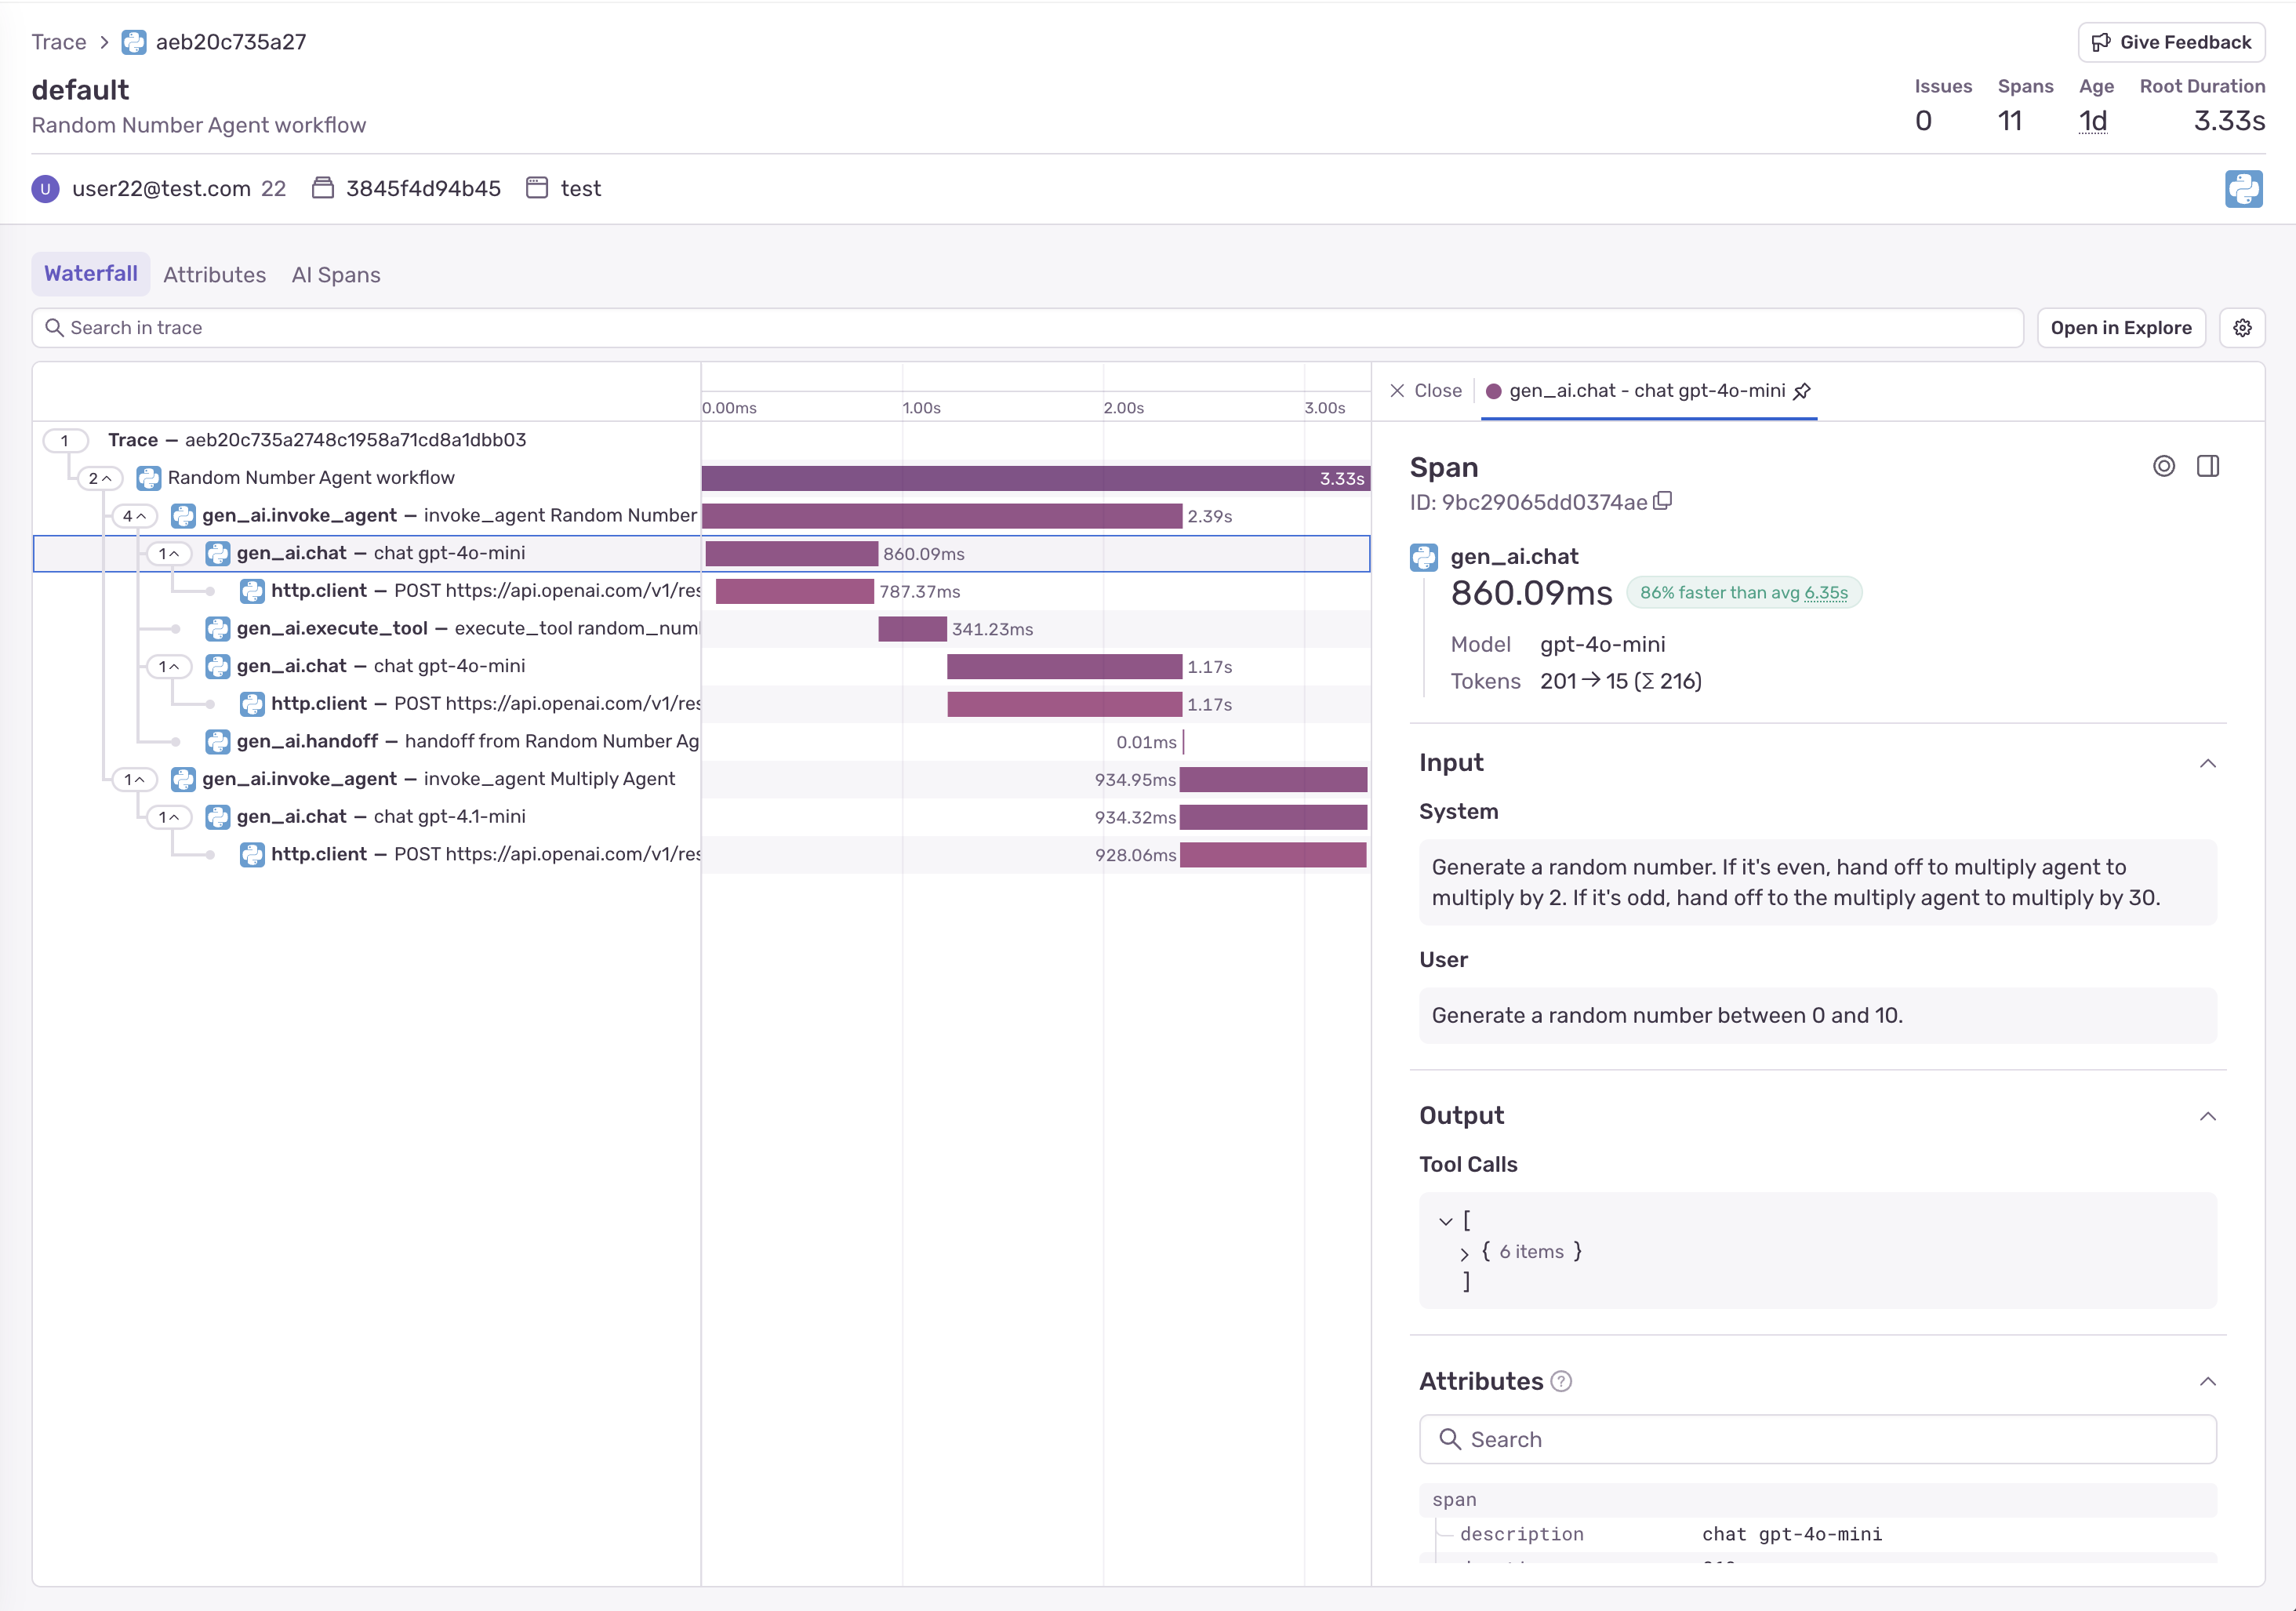Screen dimensions: 2296x1611
Task: Click the gen_ai.execute_tool span duration bar
Action: (x=912, y=629)
